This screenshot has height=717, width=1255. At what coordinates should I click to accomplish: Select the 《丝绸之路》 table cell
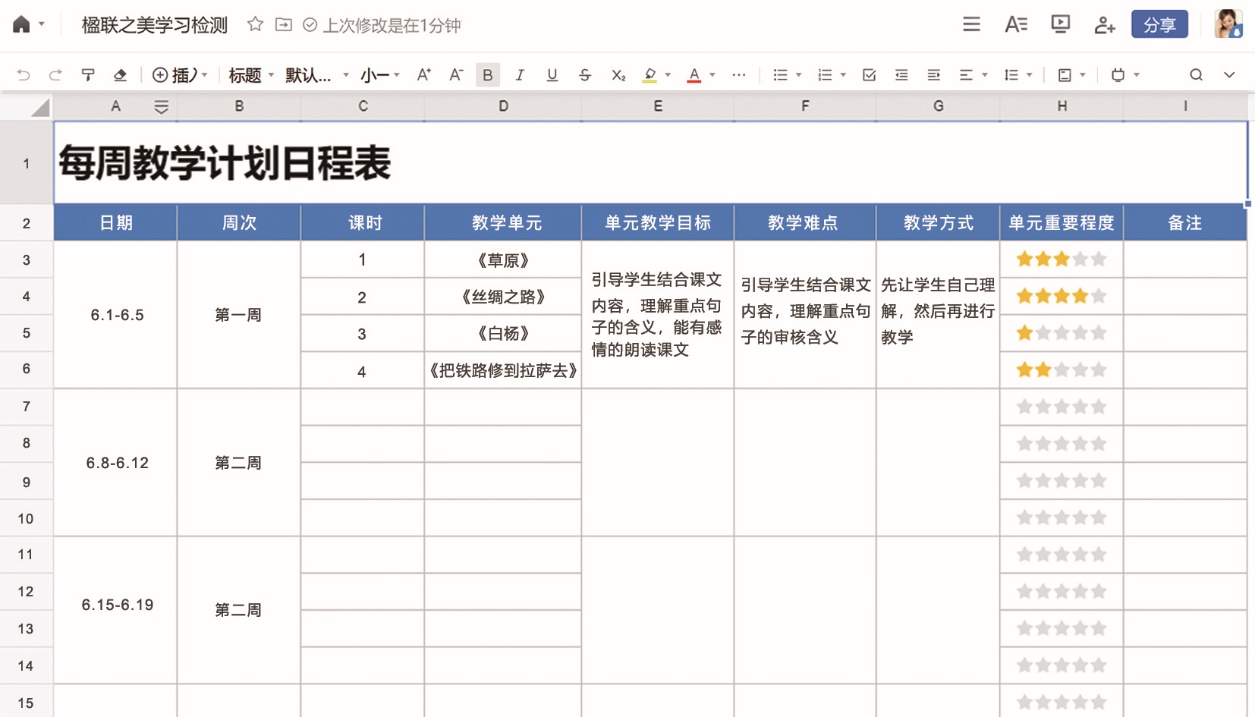click(503, 297)
